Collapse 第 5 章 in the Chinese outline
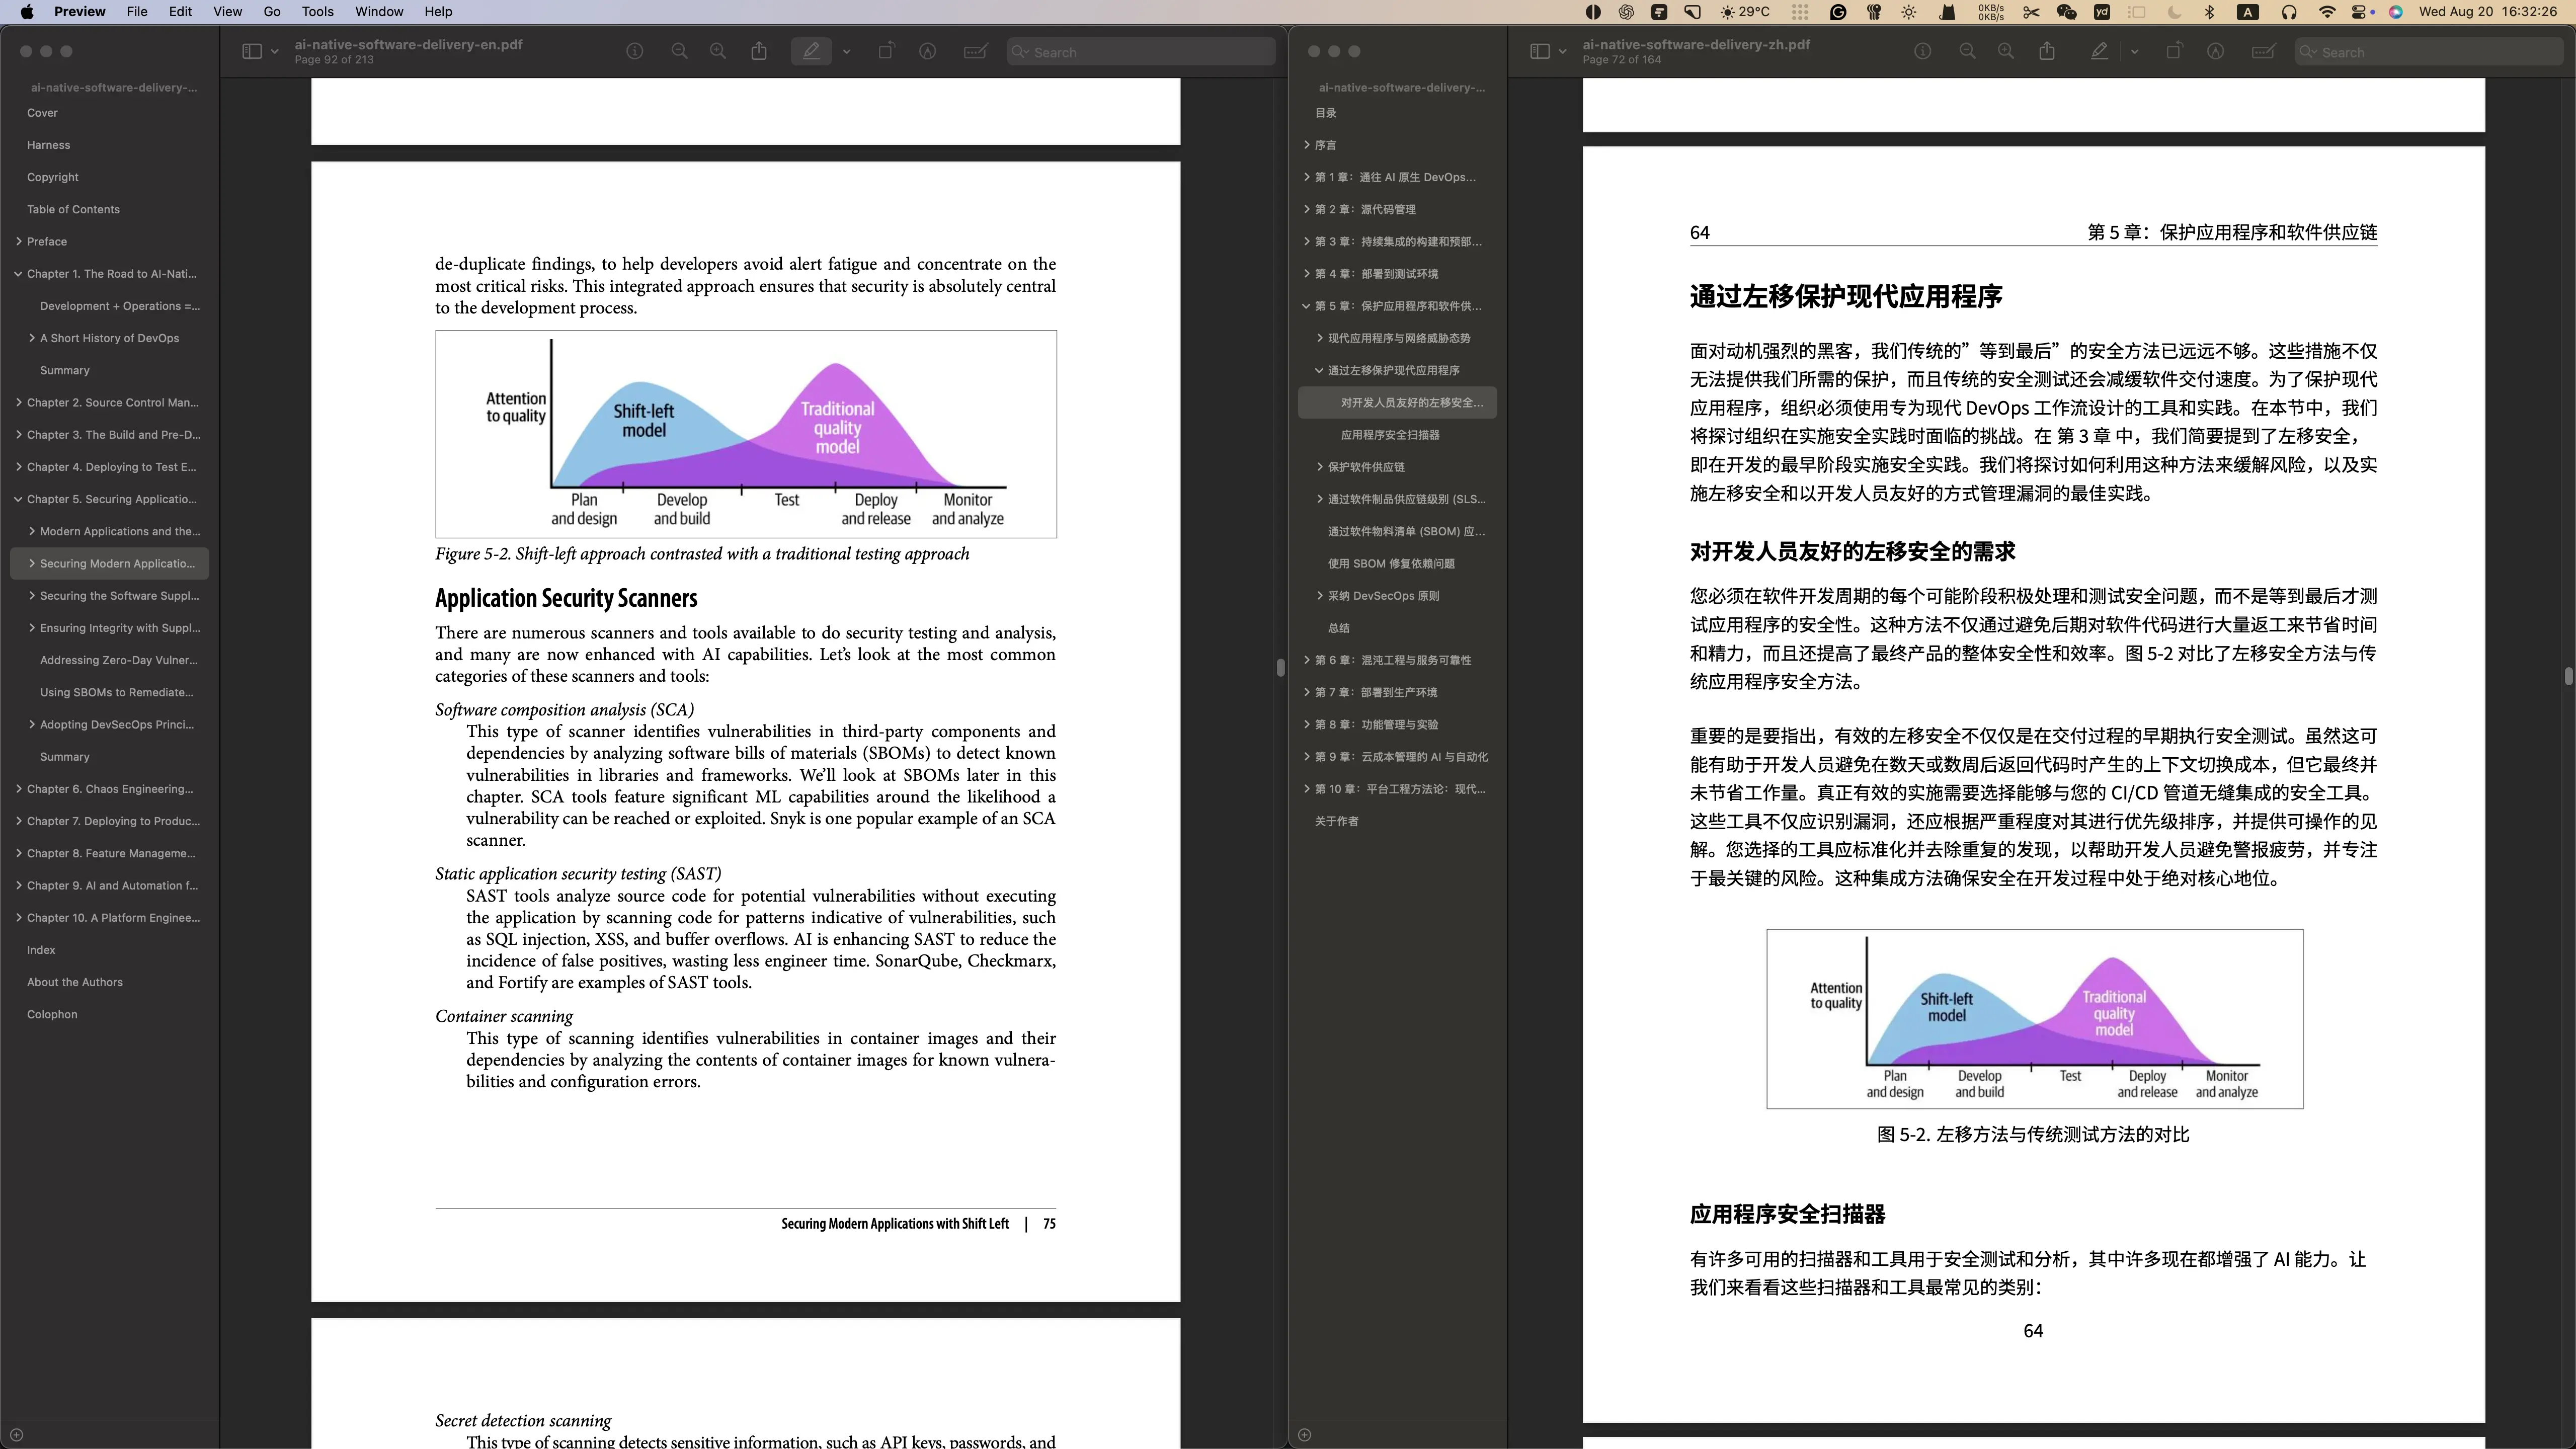2576x1449 pixels. (x=1307, y=306)
